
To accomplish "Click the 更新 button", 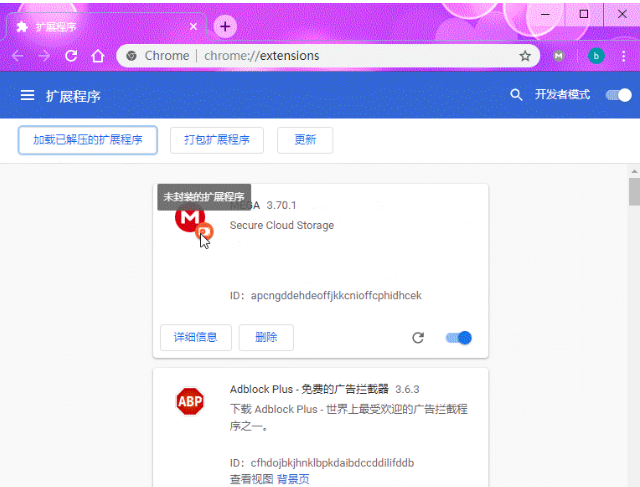I will (x=305, y=140).
